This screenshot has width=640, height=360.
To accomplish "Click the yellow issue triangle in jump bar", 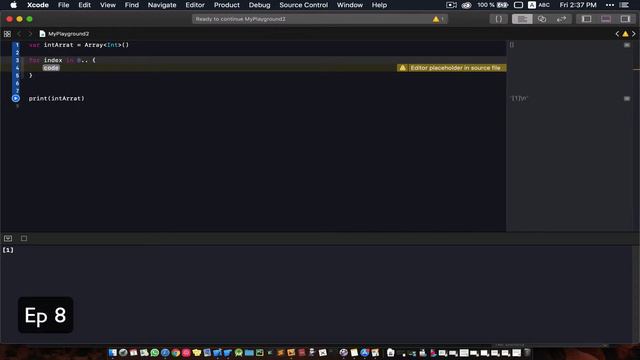I will coord(625,34).
